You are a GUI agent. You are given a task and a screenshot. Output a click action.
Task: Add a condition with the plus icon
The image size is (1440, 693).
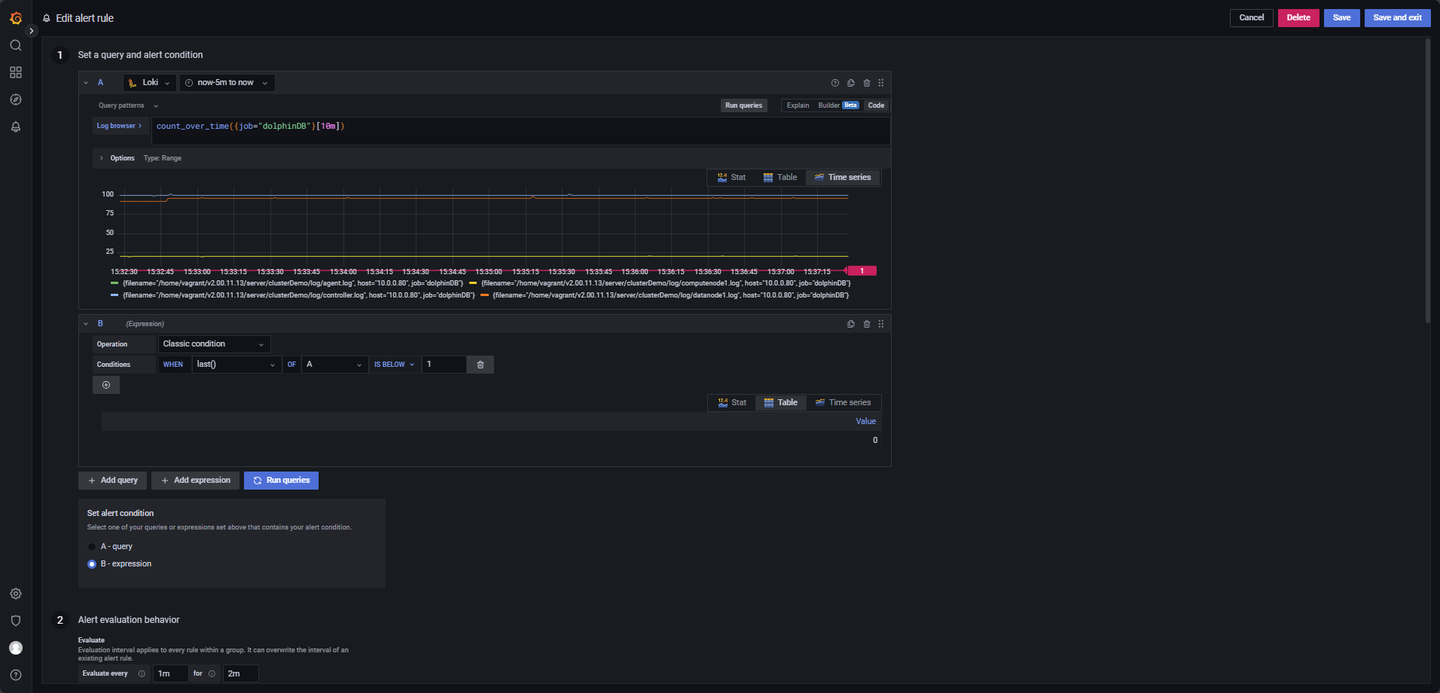click(106, 385)
